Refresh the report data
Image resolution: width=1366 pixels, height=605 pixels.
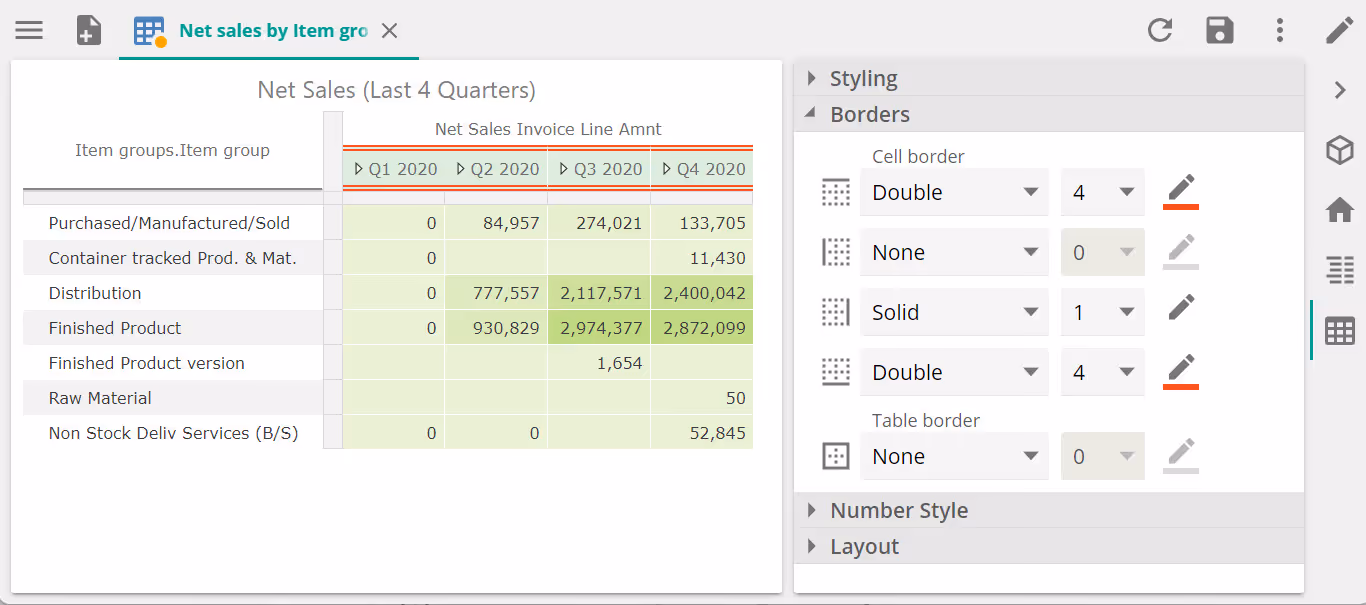coord(1160,30)
